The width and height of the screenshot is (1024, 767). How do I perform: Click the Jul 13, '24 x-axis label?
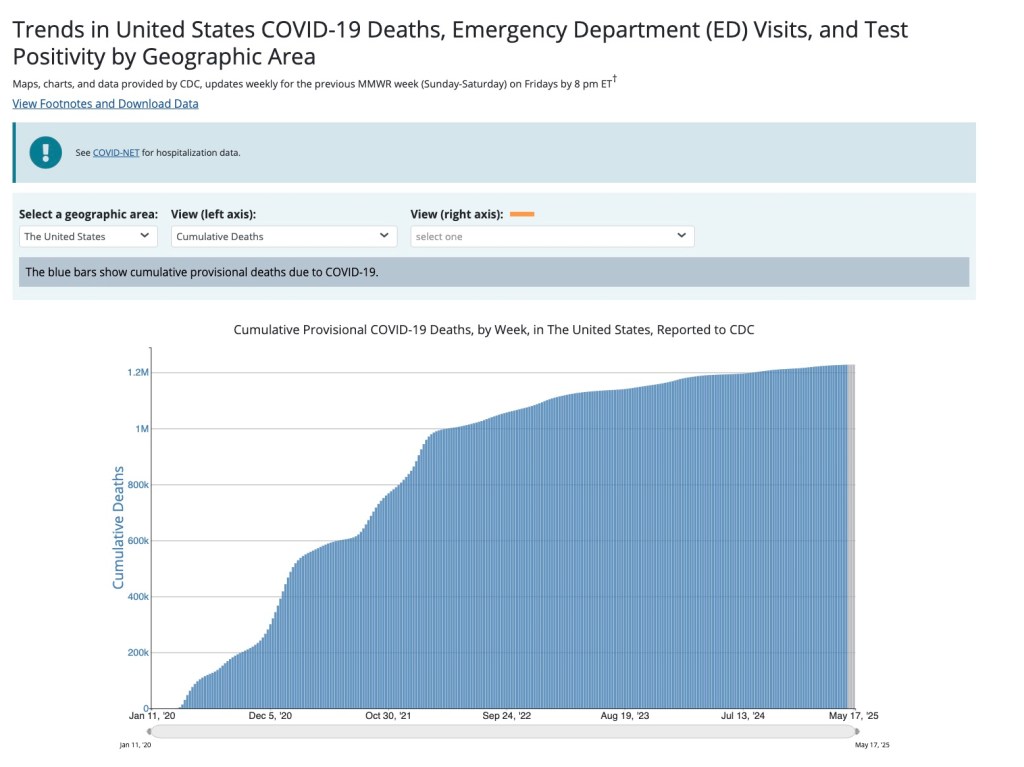tap(743, 716)
